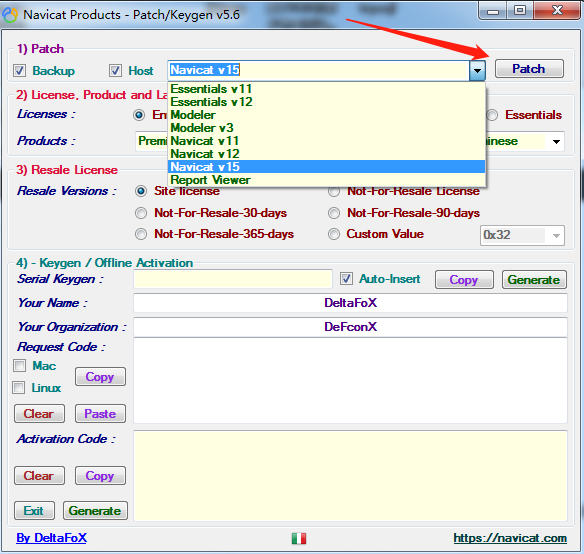Click the Patch button
Image resolution: width=584 pixels, height=554 pixels.
tap(529, 69)
